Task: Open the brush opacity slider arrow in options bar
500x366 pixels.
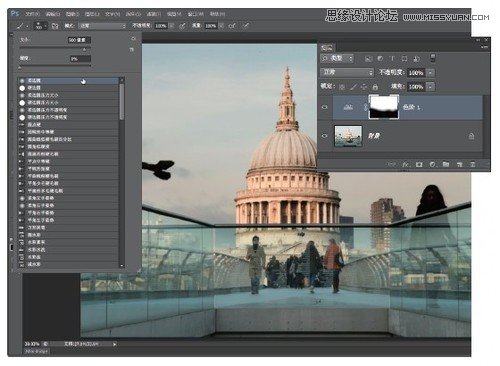Action: pyautogui.click(x=172, y=26)
